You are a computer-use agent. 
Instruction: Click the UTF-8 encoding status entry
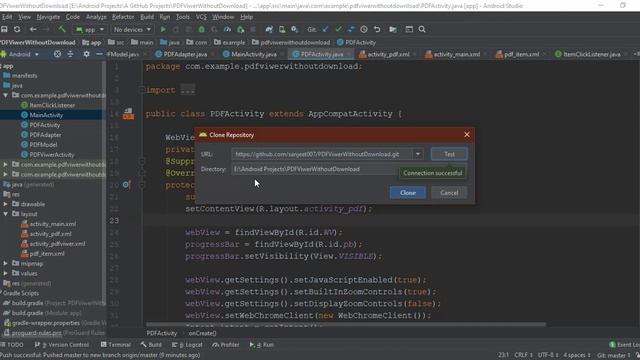pyautogui.click(x=547, y=355)
